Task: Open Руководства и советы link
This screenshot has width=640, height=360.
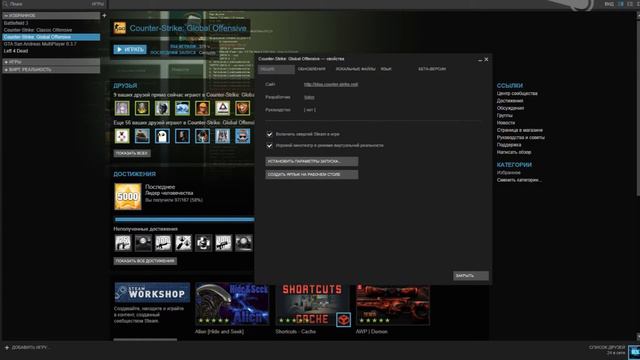Action: 520,138
